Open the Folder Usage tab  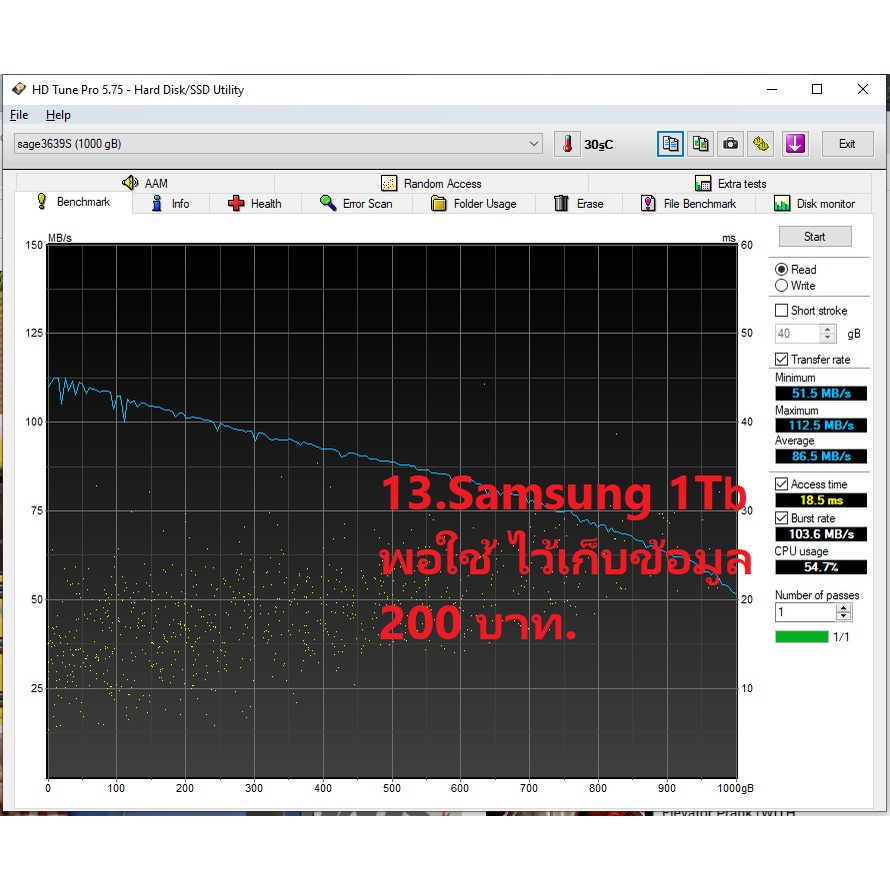(474, 204)
